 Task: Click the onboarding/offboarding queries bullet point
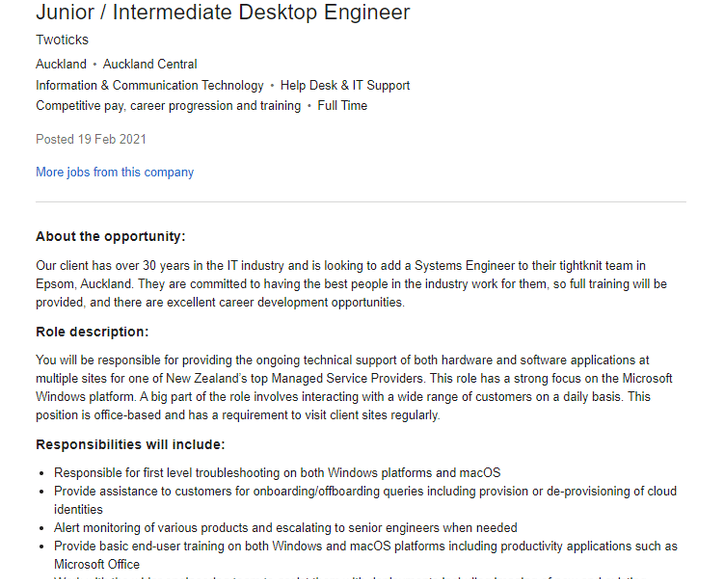pyautogui.click(x=365, y=500)
